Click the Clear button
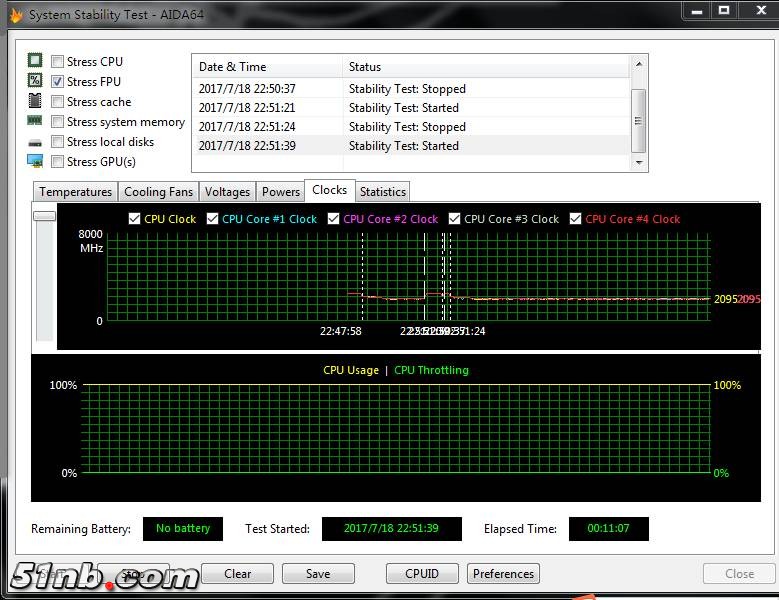Image resolution: width=779 pixels, height=600 pixels. tap(237, 574)
